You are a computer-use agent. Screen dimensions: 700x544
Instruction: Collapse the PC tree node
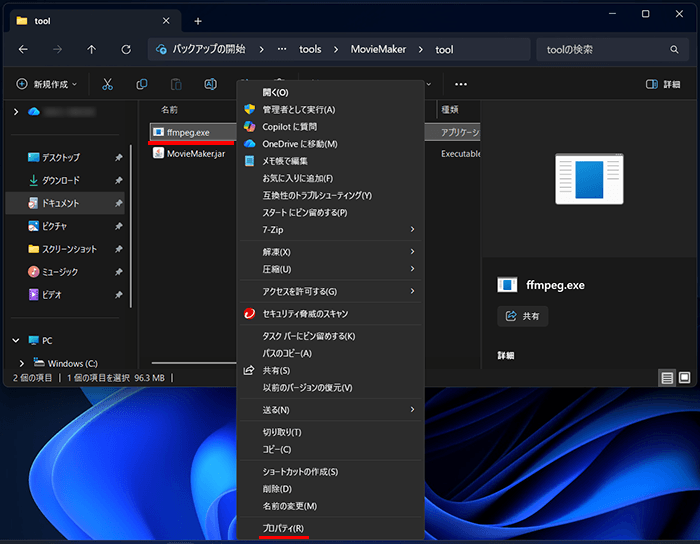pyautogui.click(x=16, y=341)
